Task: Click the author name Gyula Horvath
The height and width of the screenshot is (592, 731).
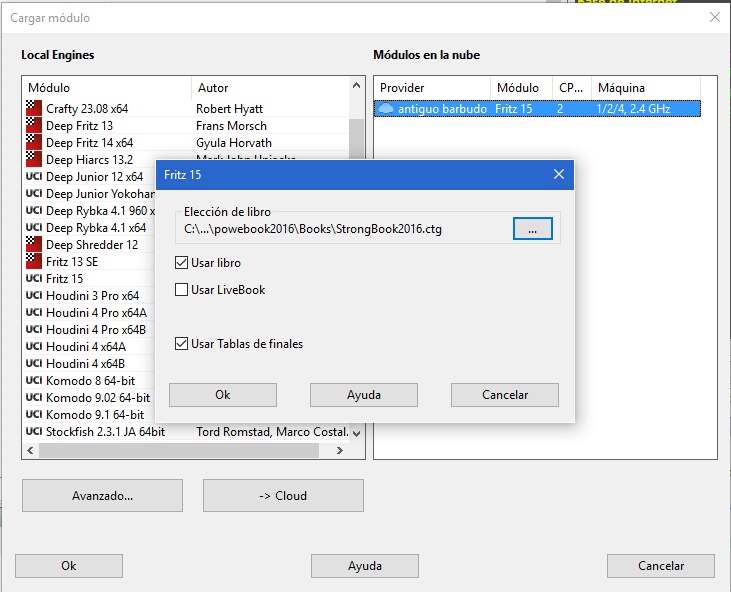Action: (234, 143)
